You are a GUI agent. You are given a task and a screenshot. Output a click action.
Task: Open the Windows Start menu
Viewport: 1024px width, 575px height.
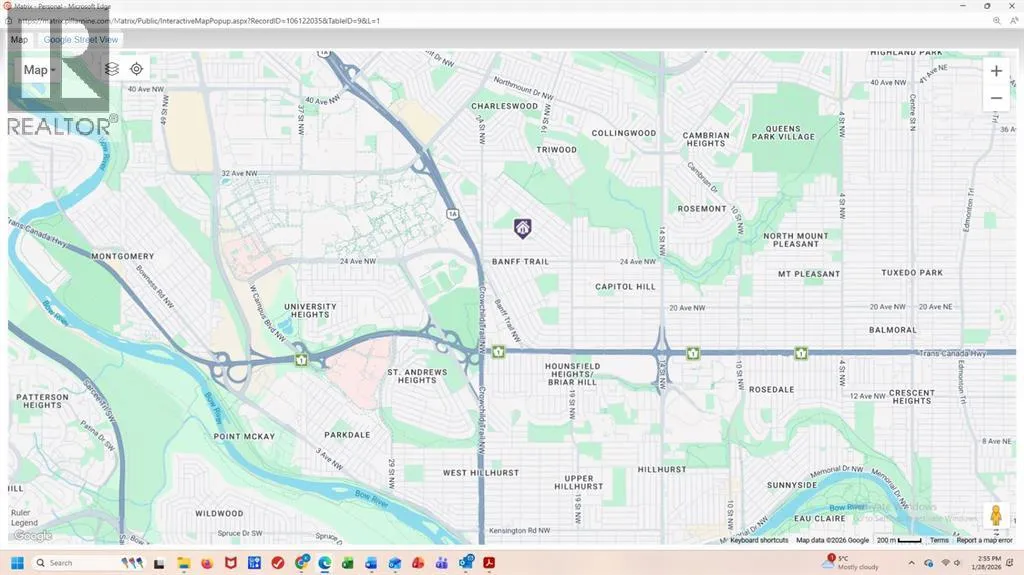tap(19, 563)
